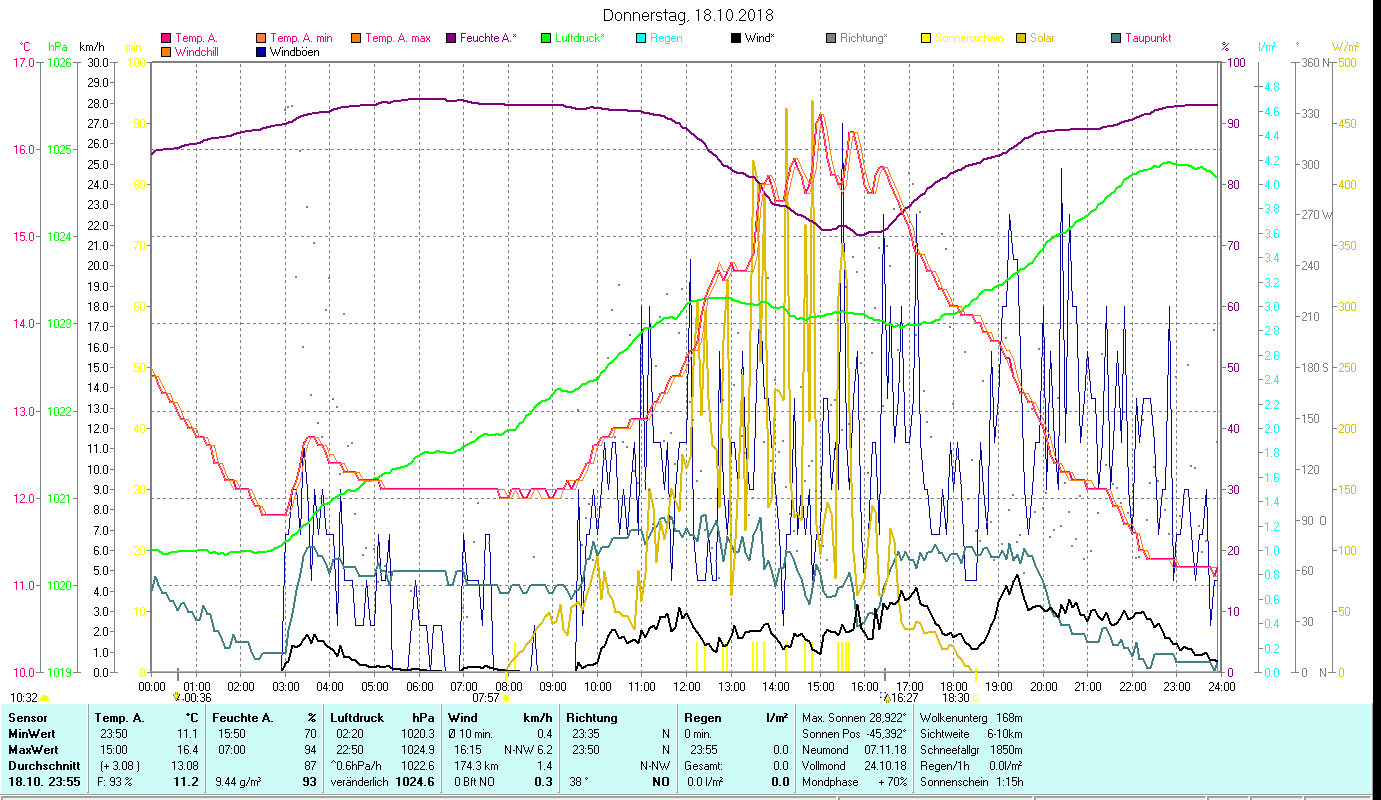Click the green Luftdruck* legend swatch
Viewport: 1381px width, 800px height.
pyautogui.click(x=546, y=38)
